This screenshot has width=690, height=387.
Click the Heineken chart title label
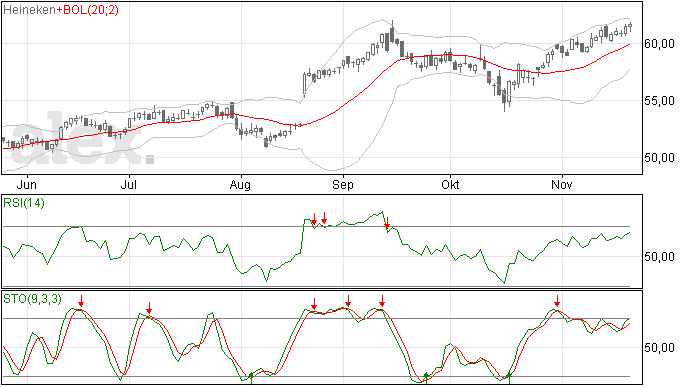click(x=29, y=10)
